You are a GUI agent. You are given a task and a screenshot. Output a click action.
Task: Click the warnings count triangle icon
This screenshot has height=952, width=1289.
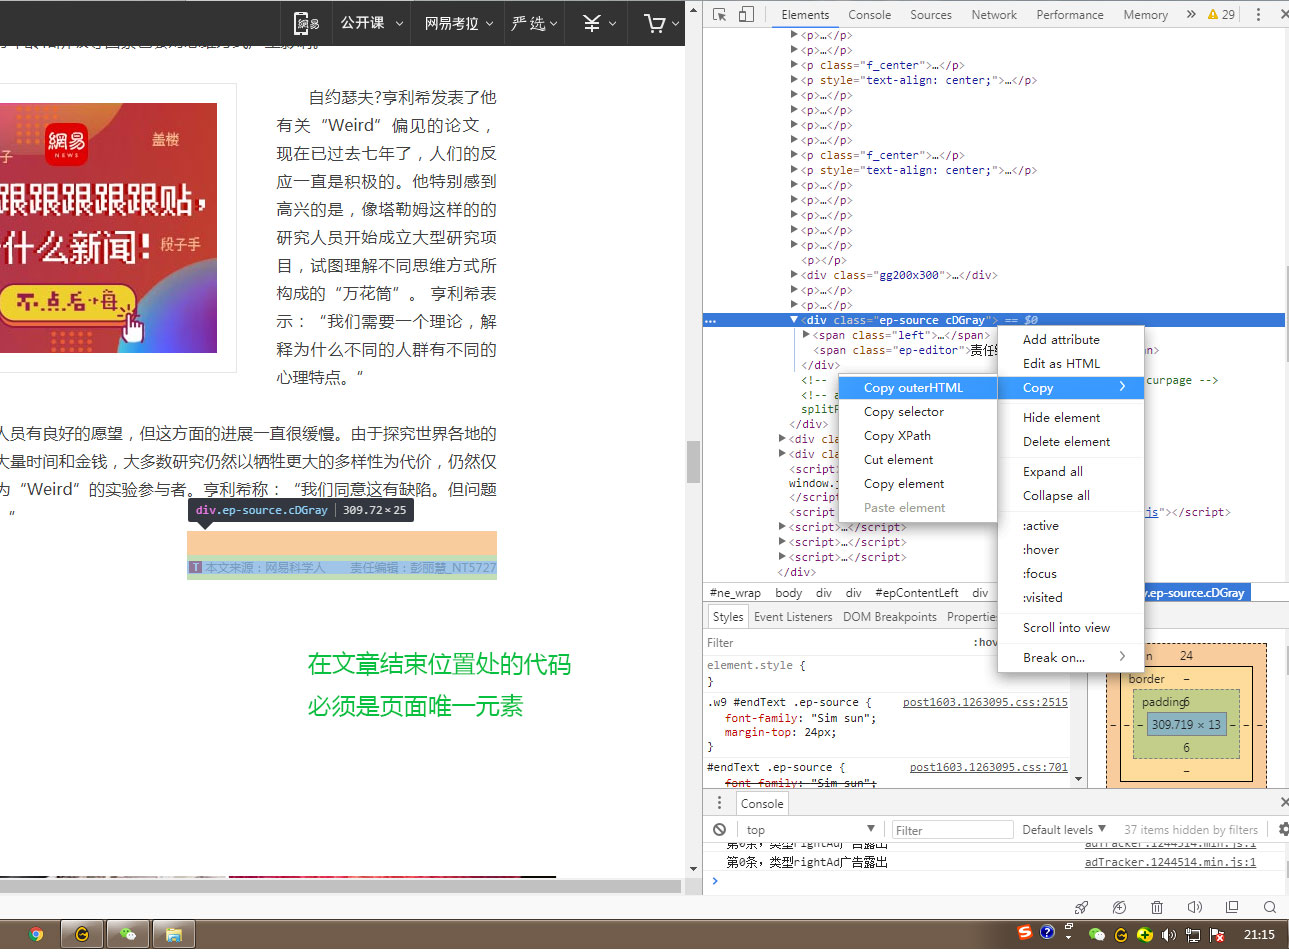(x=1213, y=15)
